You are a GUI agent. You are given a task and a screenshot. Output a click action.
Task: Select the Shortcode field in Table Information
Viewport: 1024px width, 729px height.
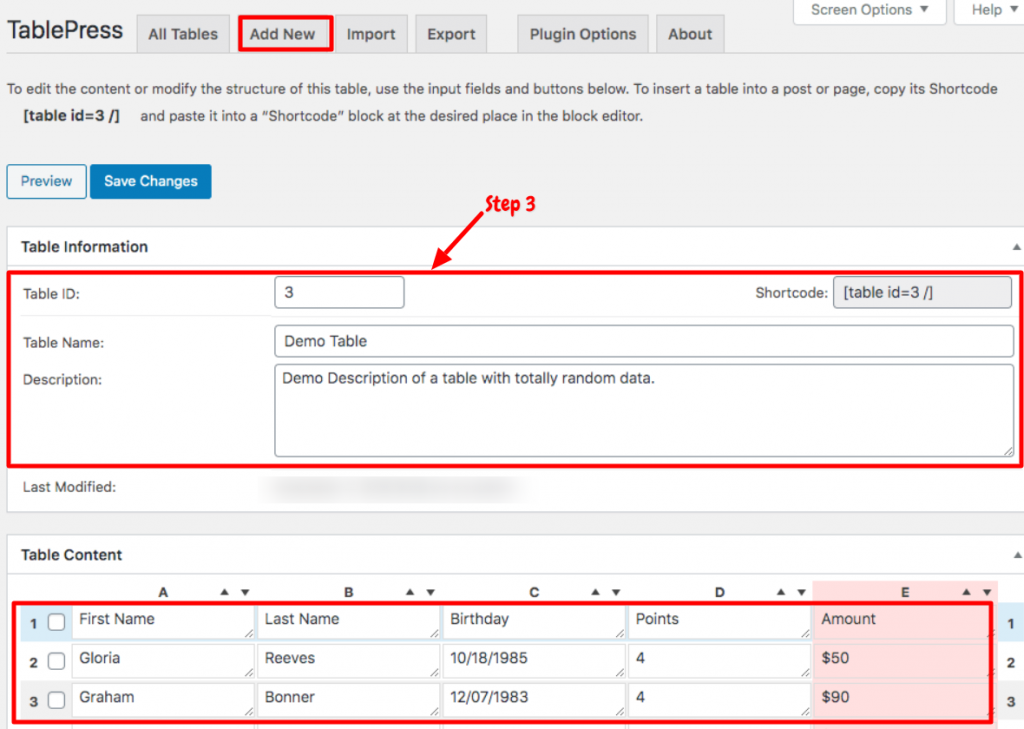click(922, 292)
